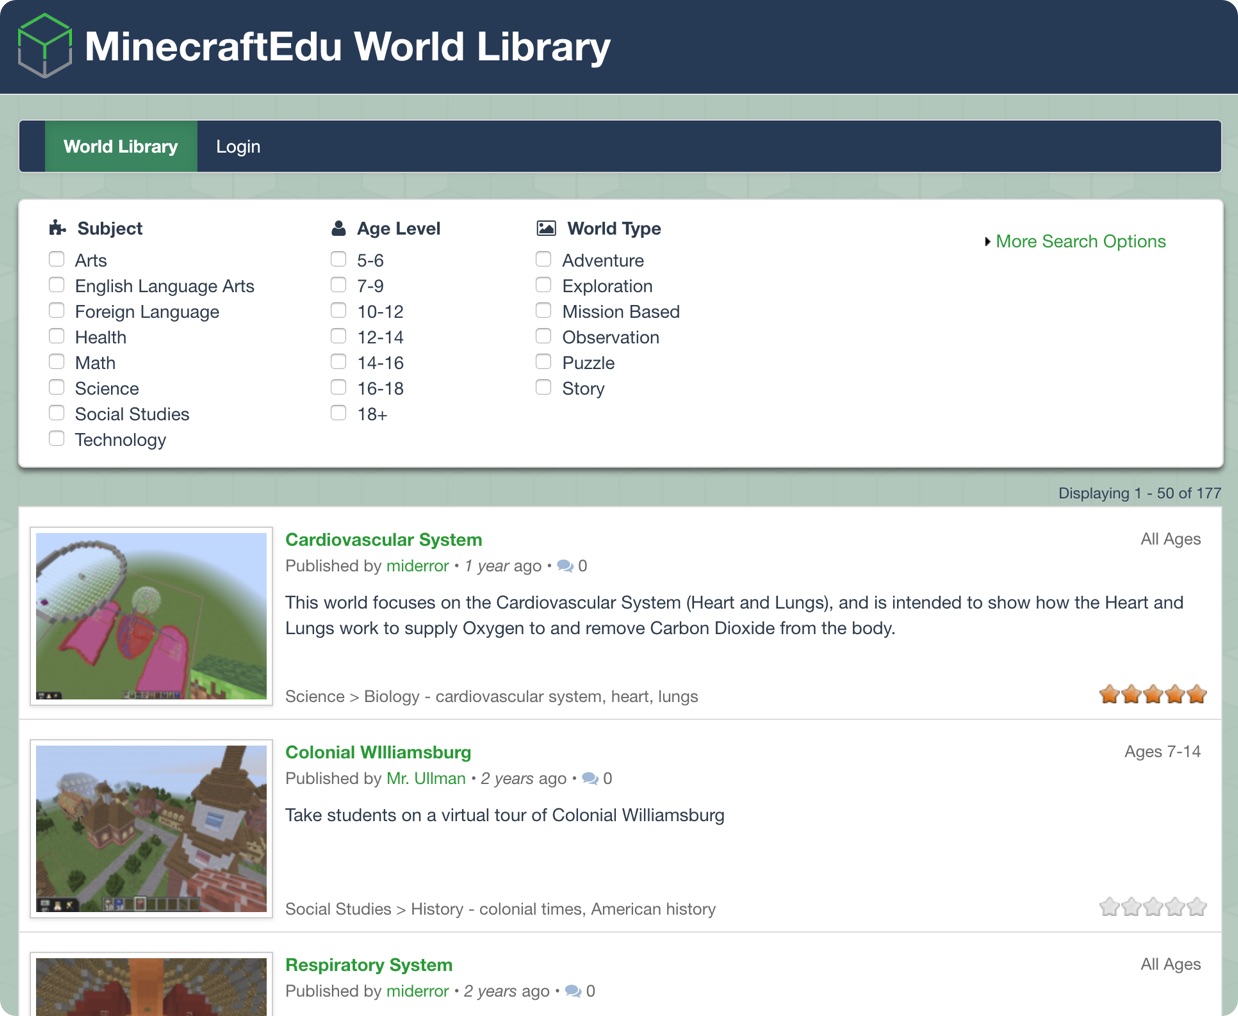
Task: Click the Subject section header icon
Action: pos(57,228)
